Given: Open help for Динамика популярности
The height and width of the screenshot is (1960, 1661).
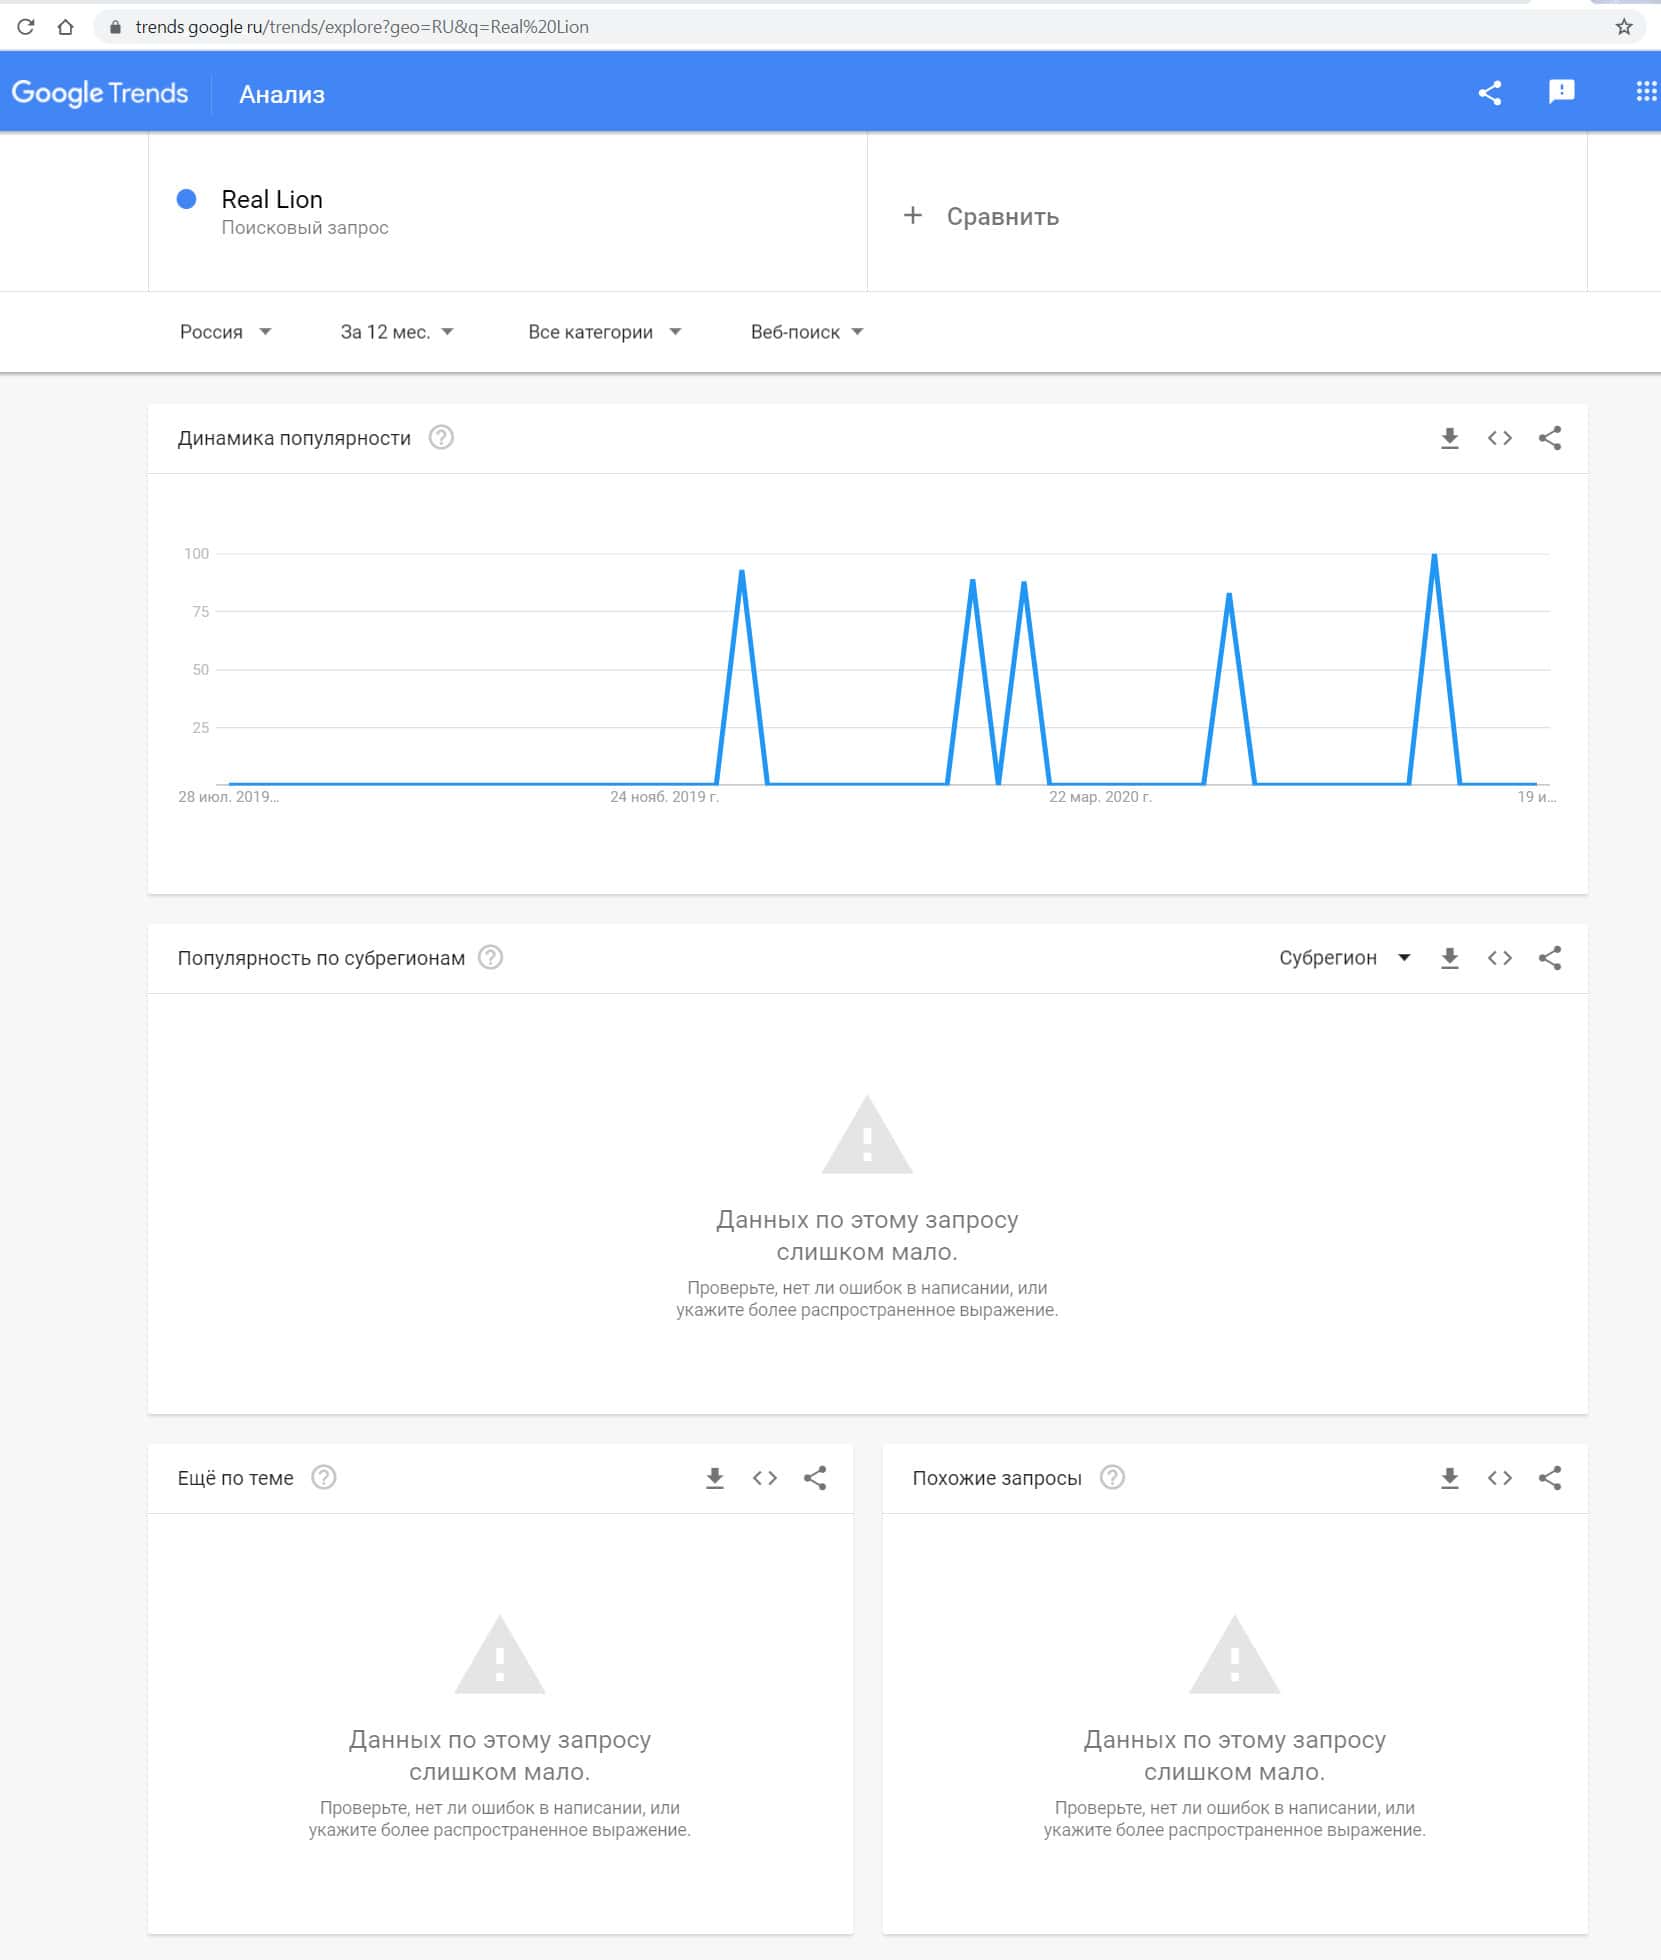Looking at the screenshot, I should tap(441, 438).
